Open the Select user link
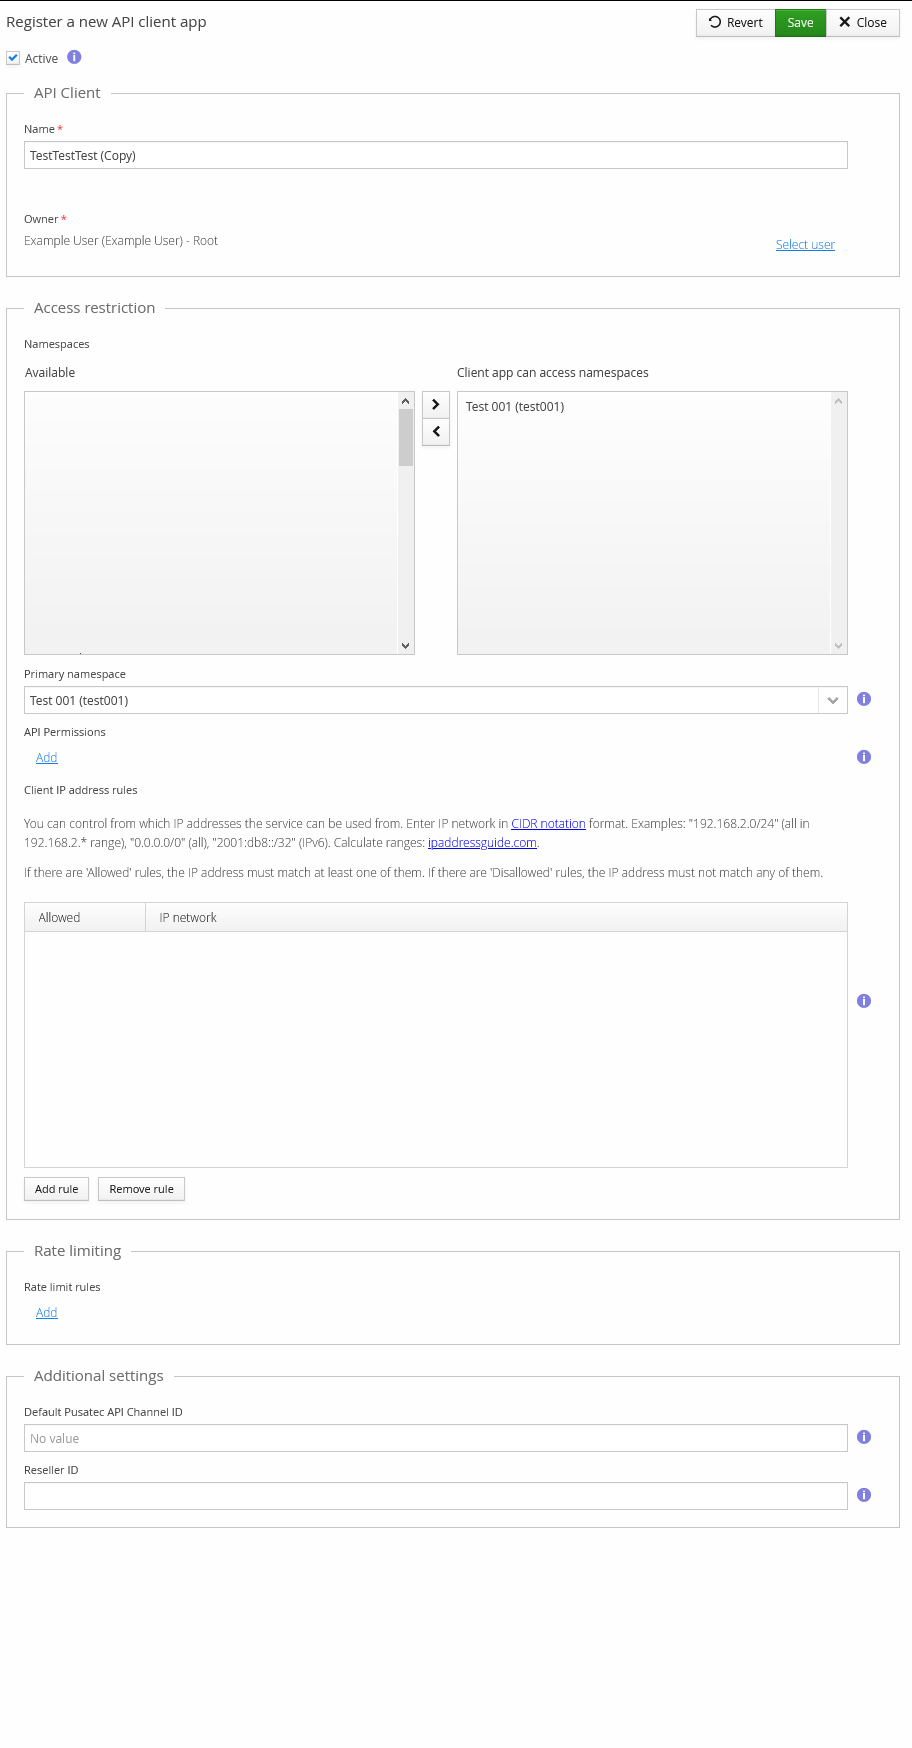 click(x=805, y=245)
